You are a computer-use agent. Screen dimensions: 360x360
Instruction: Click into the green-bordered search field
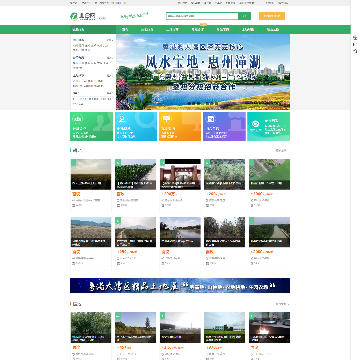(x=202, y=16)
